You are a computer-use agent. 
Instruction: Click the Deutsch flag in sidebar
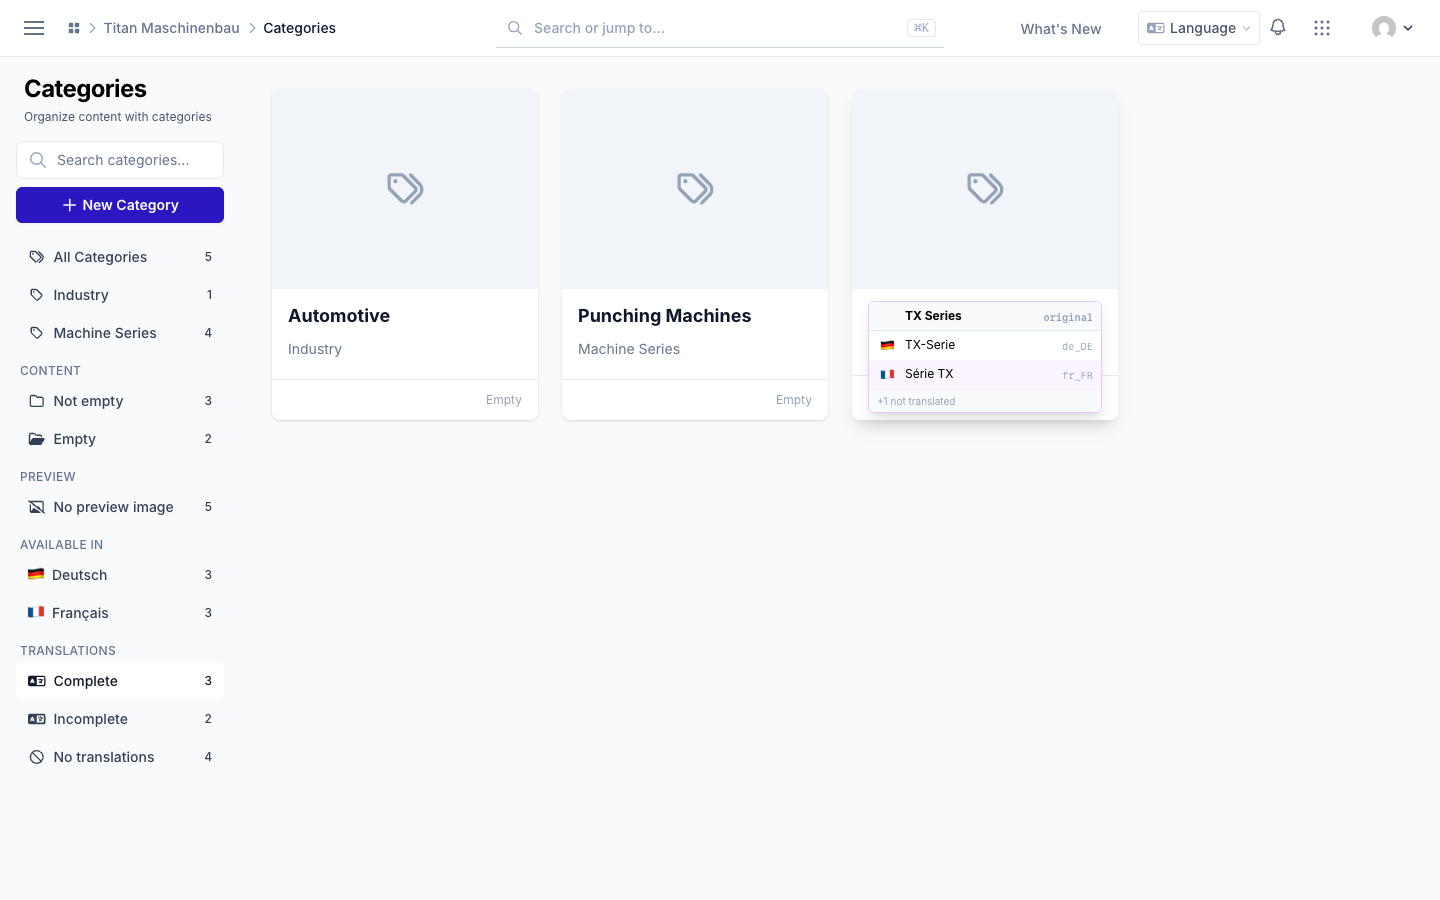pyautogui.click(x=36, y=574)
